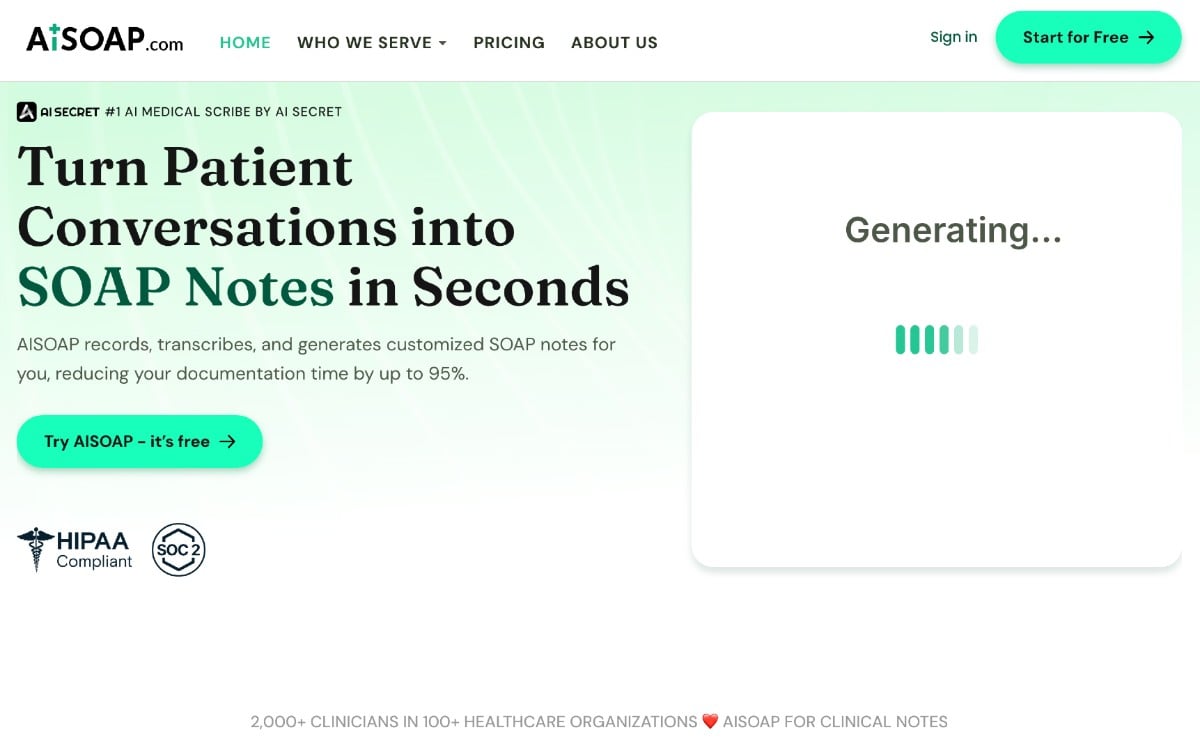The image size is (1200, 750).
Task: Click the green generating progress bar
Action: (x=936, y=340)
